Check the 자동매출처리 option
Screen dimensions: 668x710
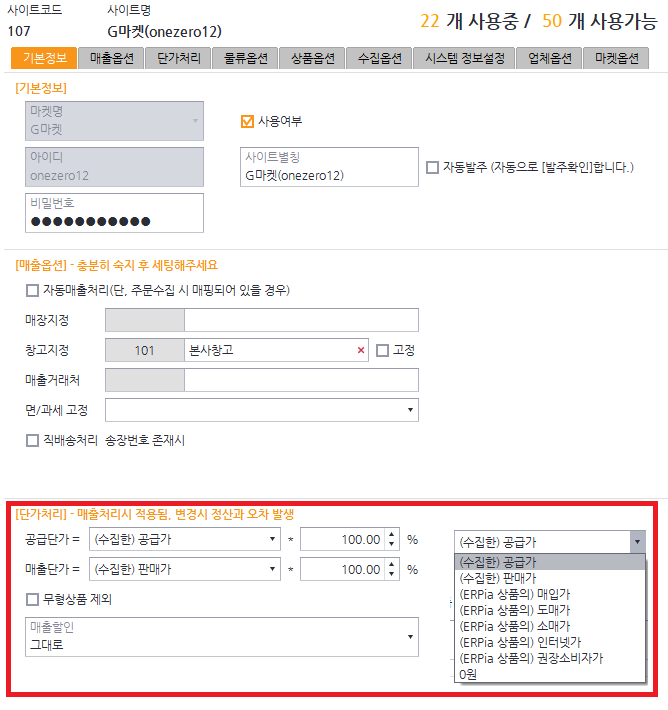[32, 291]
